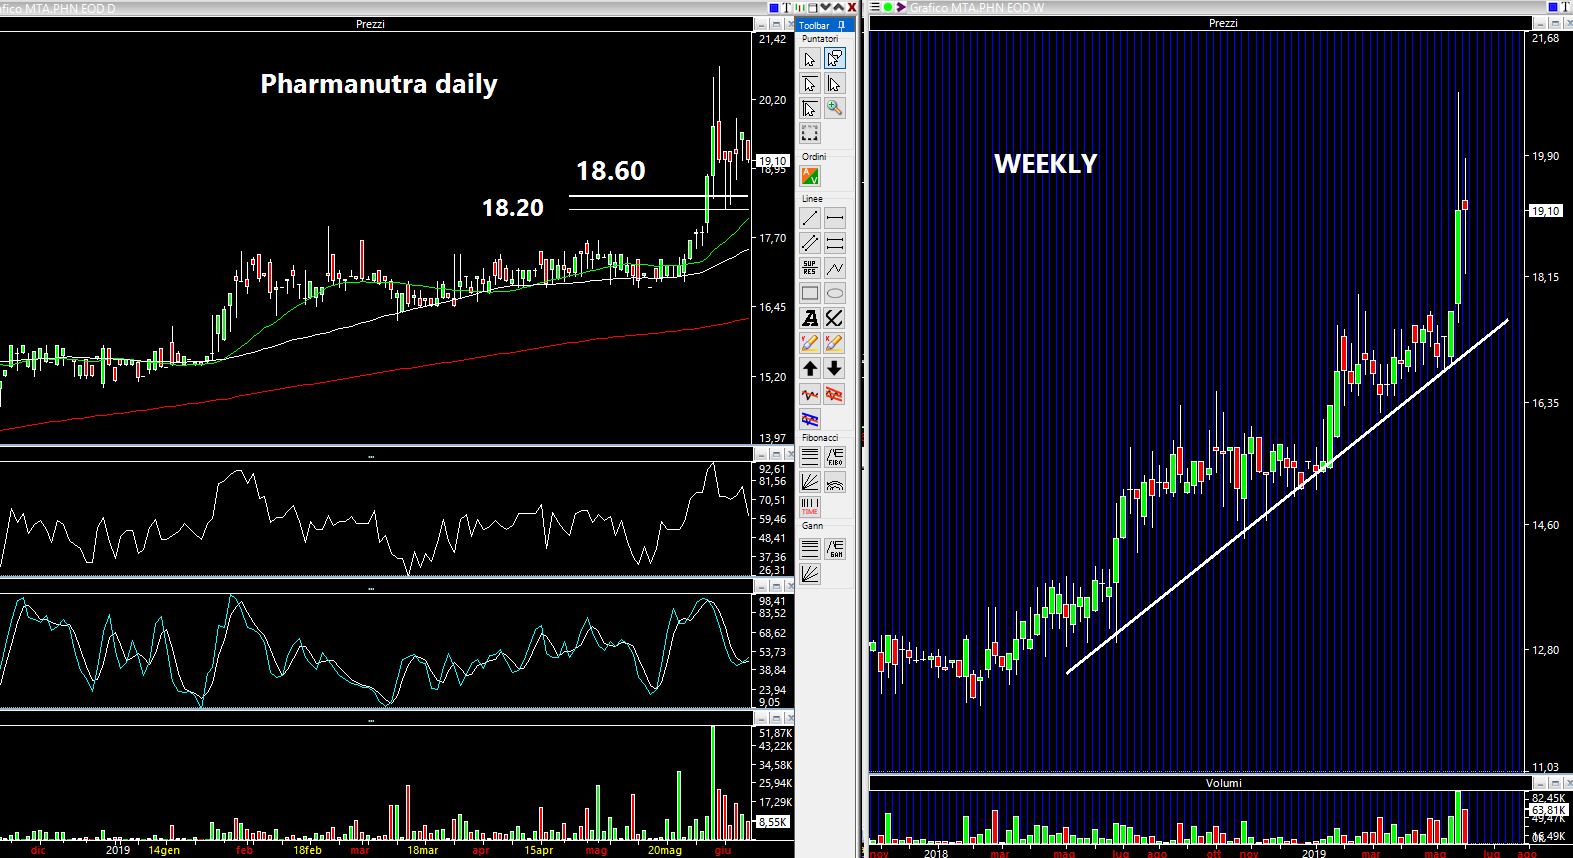Click the 63,81K volume tag on weekly chart
The width and height of the screenshot is (1573, 858).
[1549, 810]
